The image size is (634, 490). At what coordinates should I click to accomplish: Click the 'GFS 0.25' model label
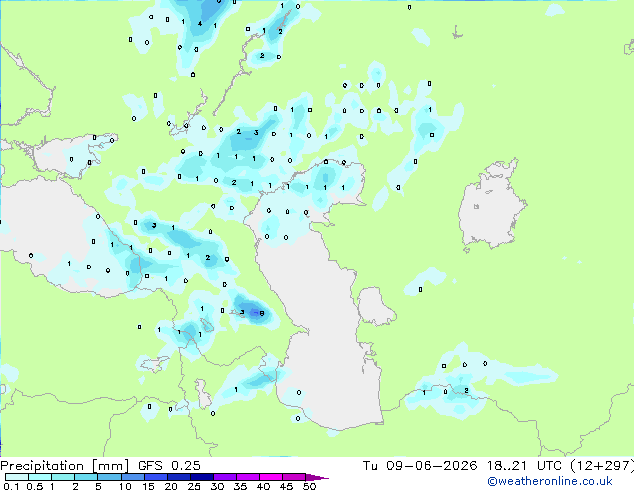[x=169, y=466]
